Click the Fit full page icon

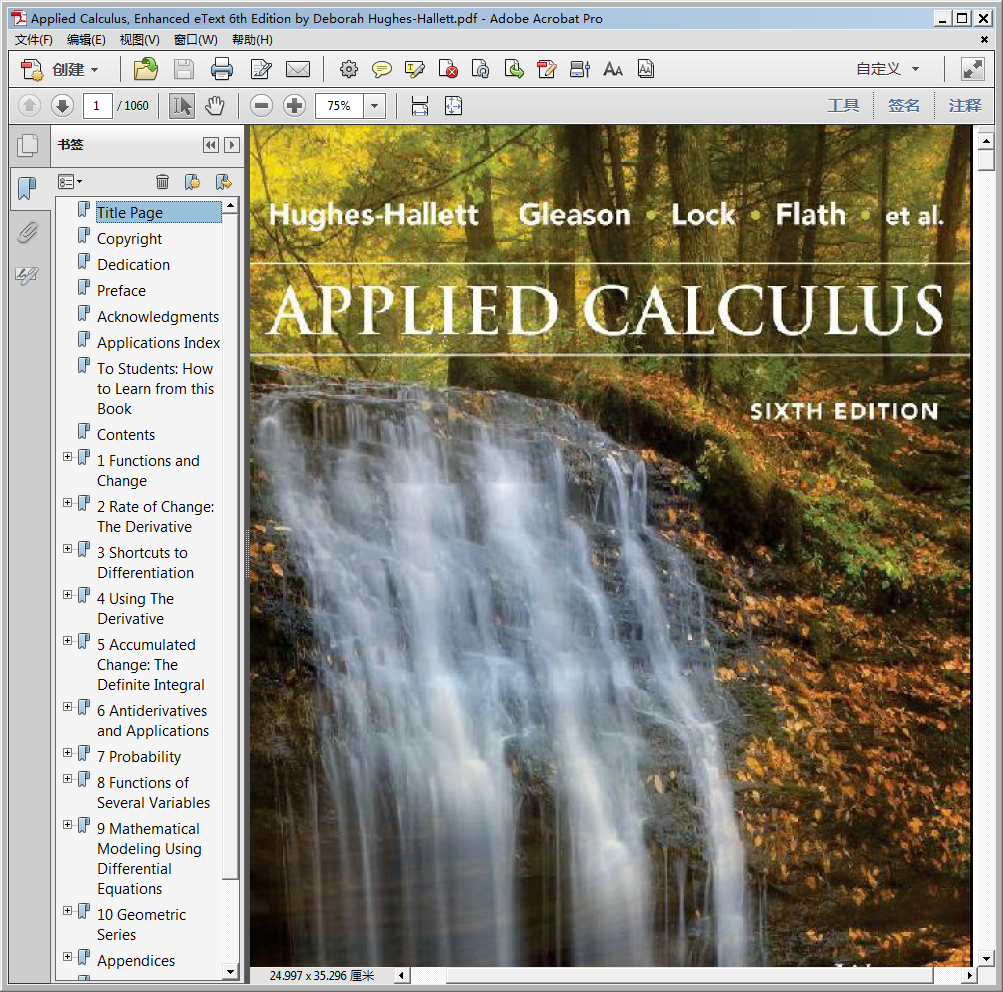coord(453,106)
